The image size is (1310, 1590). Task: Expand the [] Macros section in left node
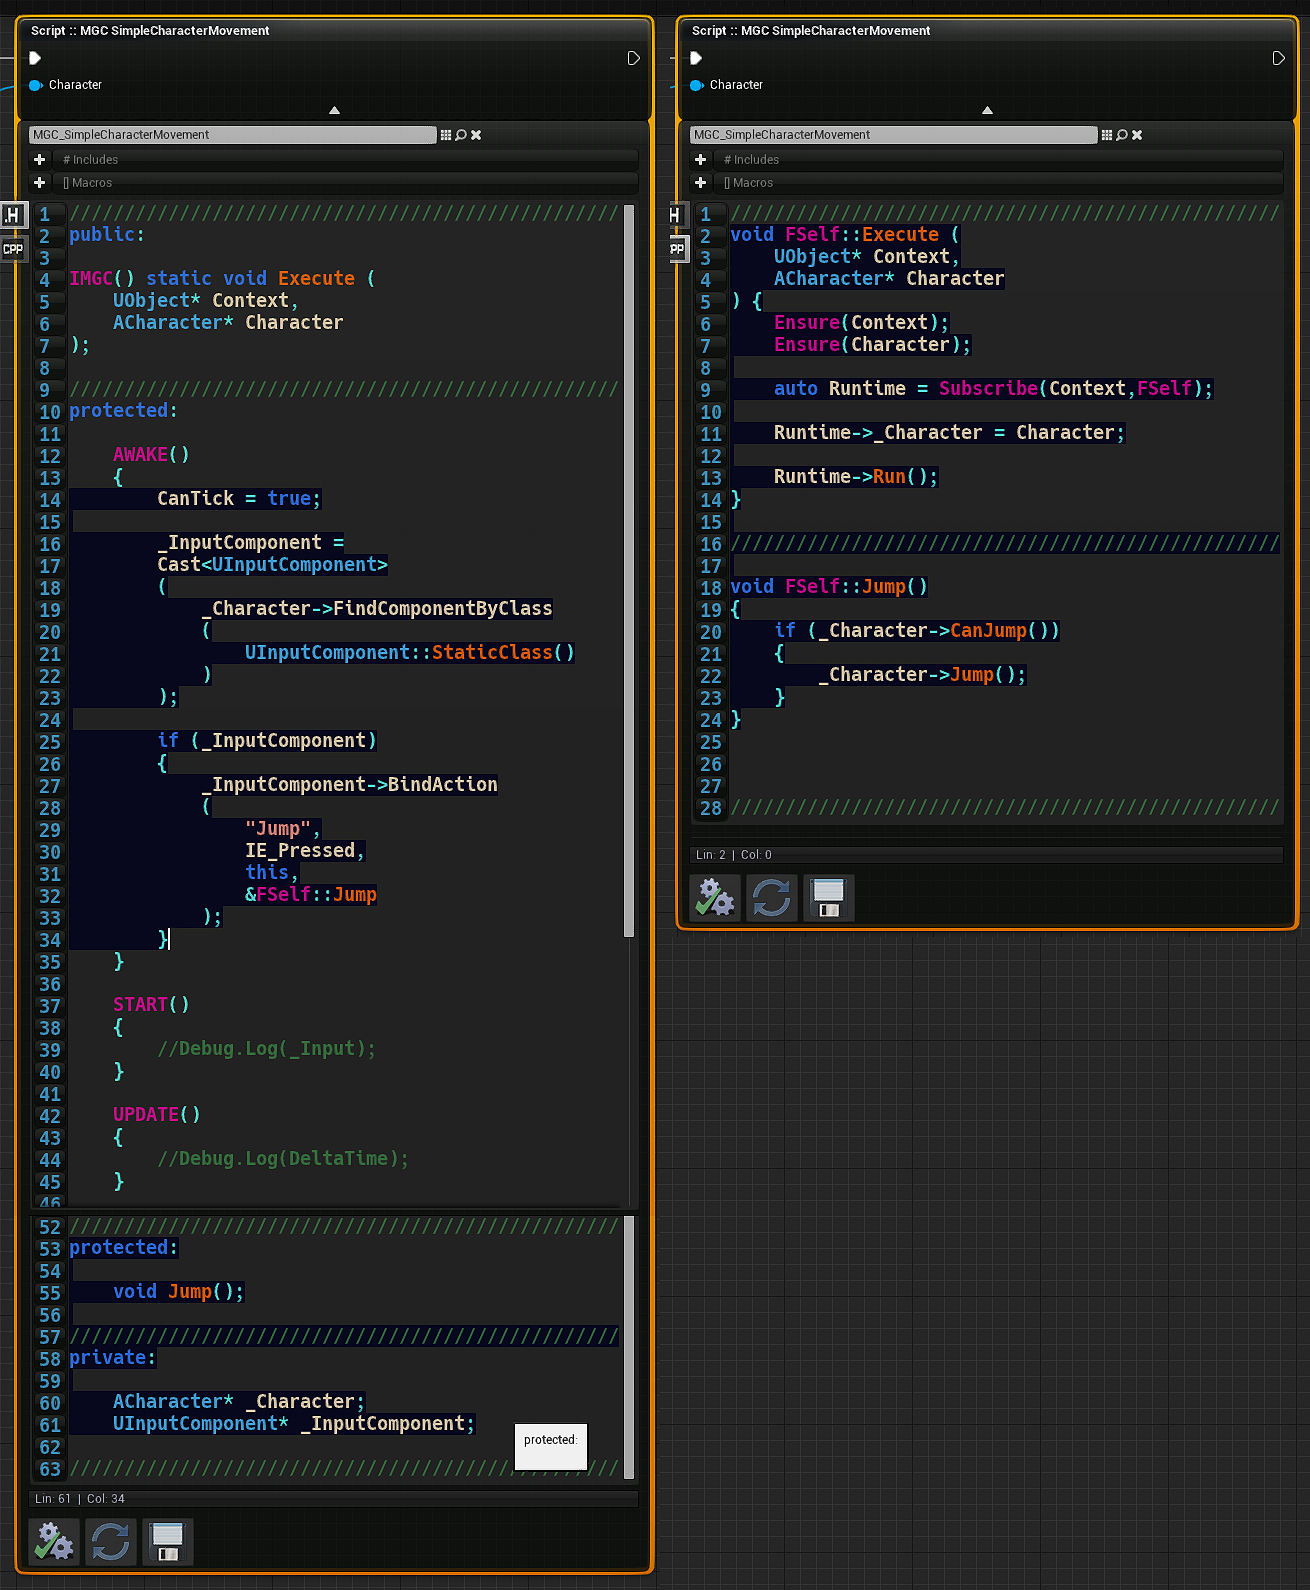pyautogui.click(x=346, y=182)
